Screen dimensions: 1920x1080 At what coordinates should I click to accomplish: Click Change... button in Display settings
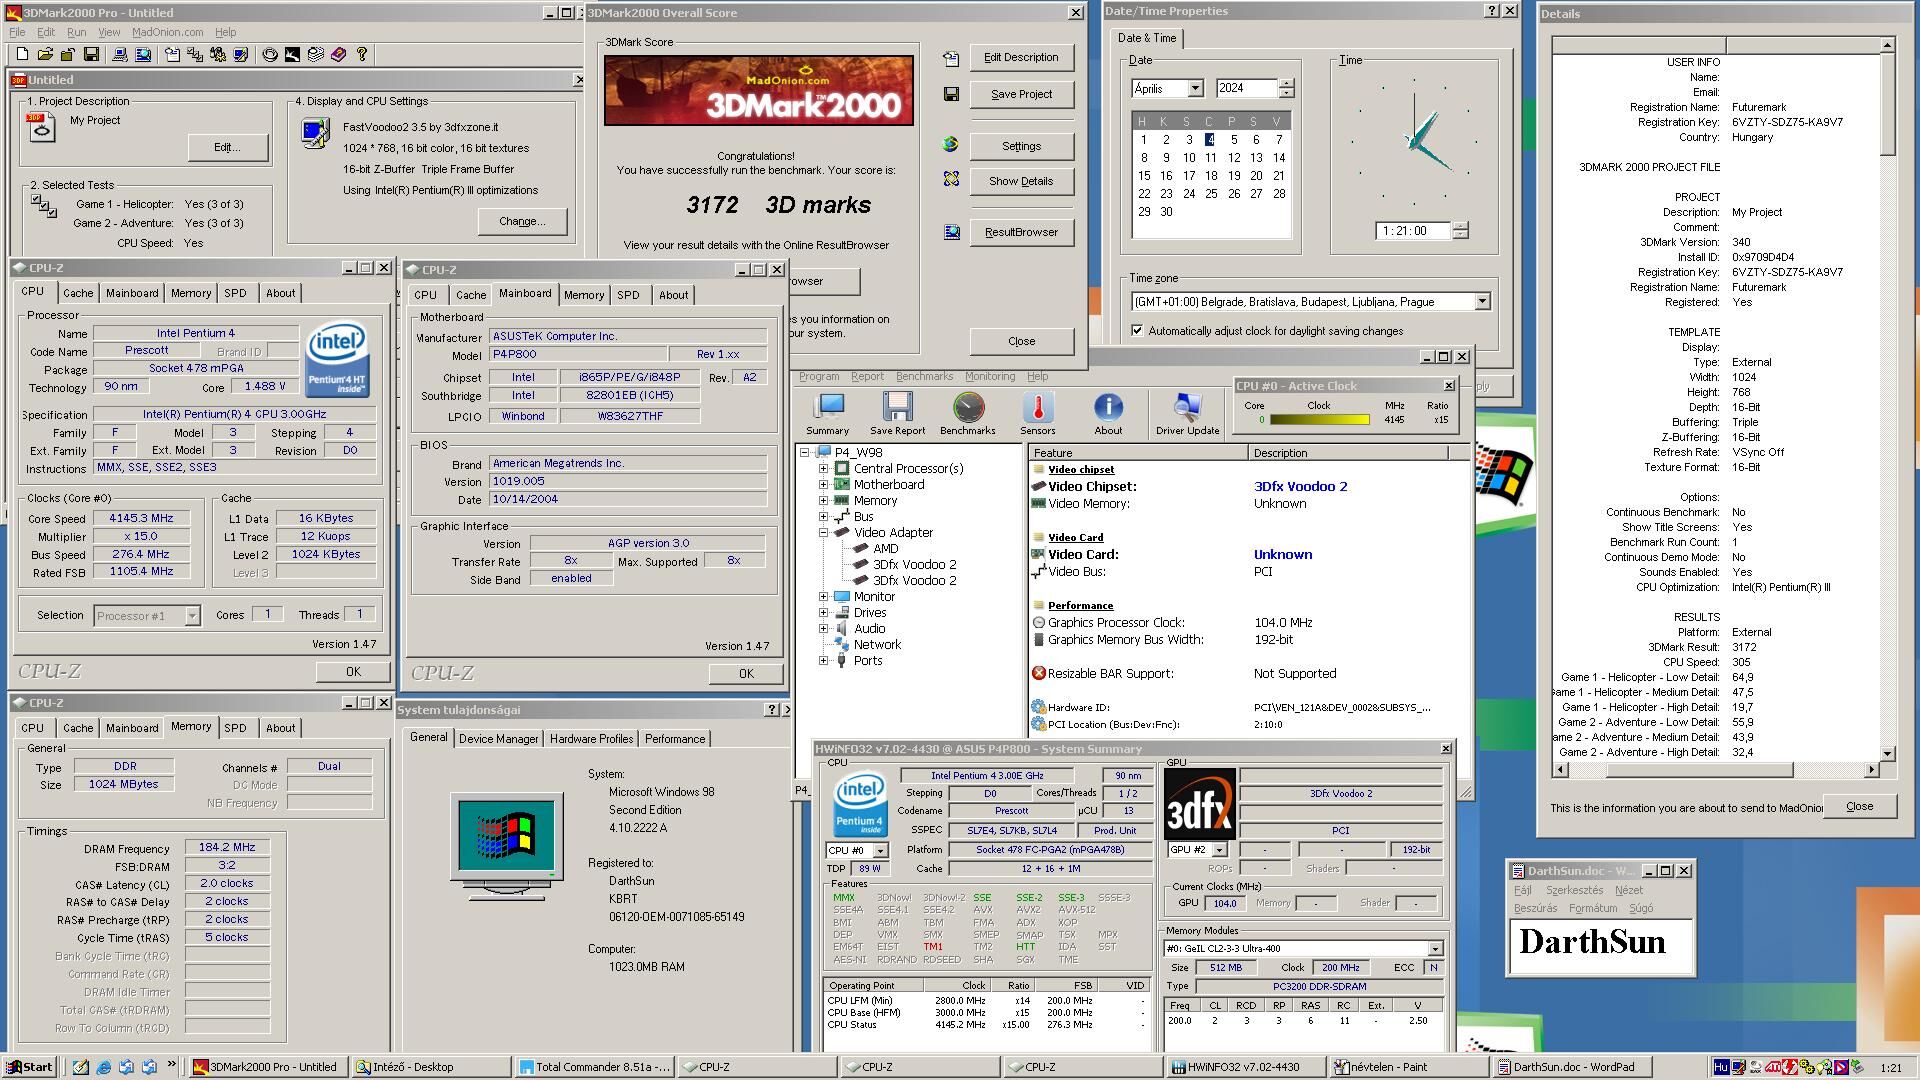tap(522, 221)
